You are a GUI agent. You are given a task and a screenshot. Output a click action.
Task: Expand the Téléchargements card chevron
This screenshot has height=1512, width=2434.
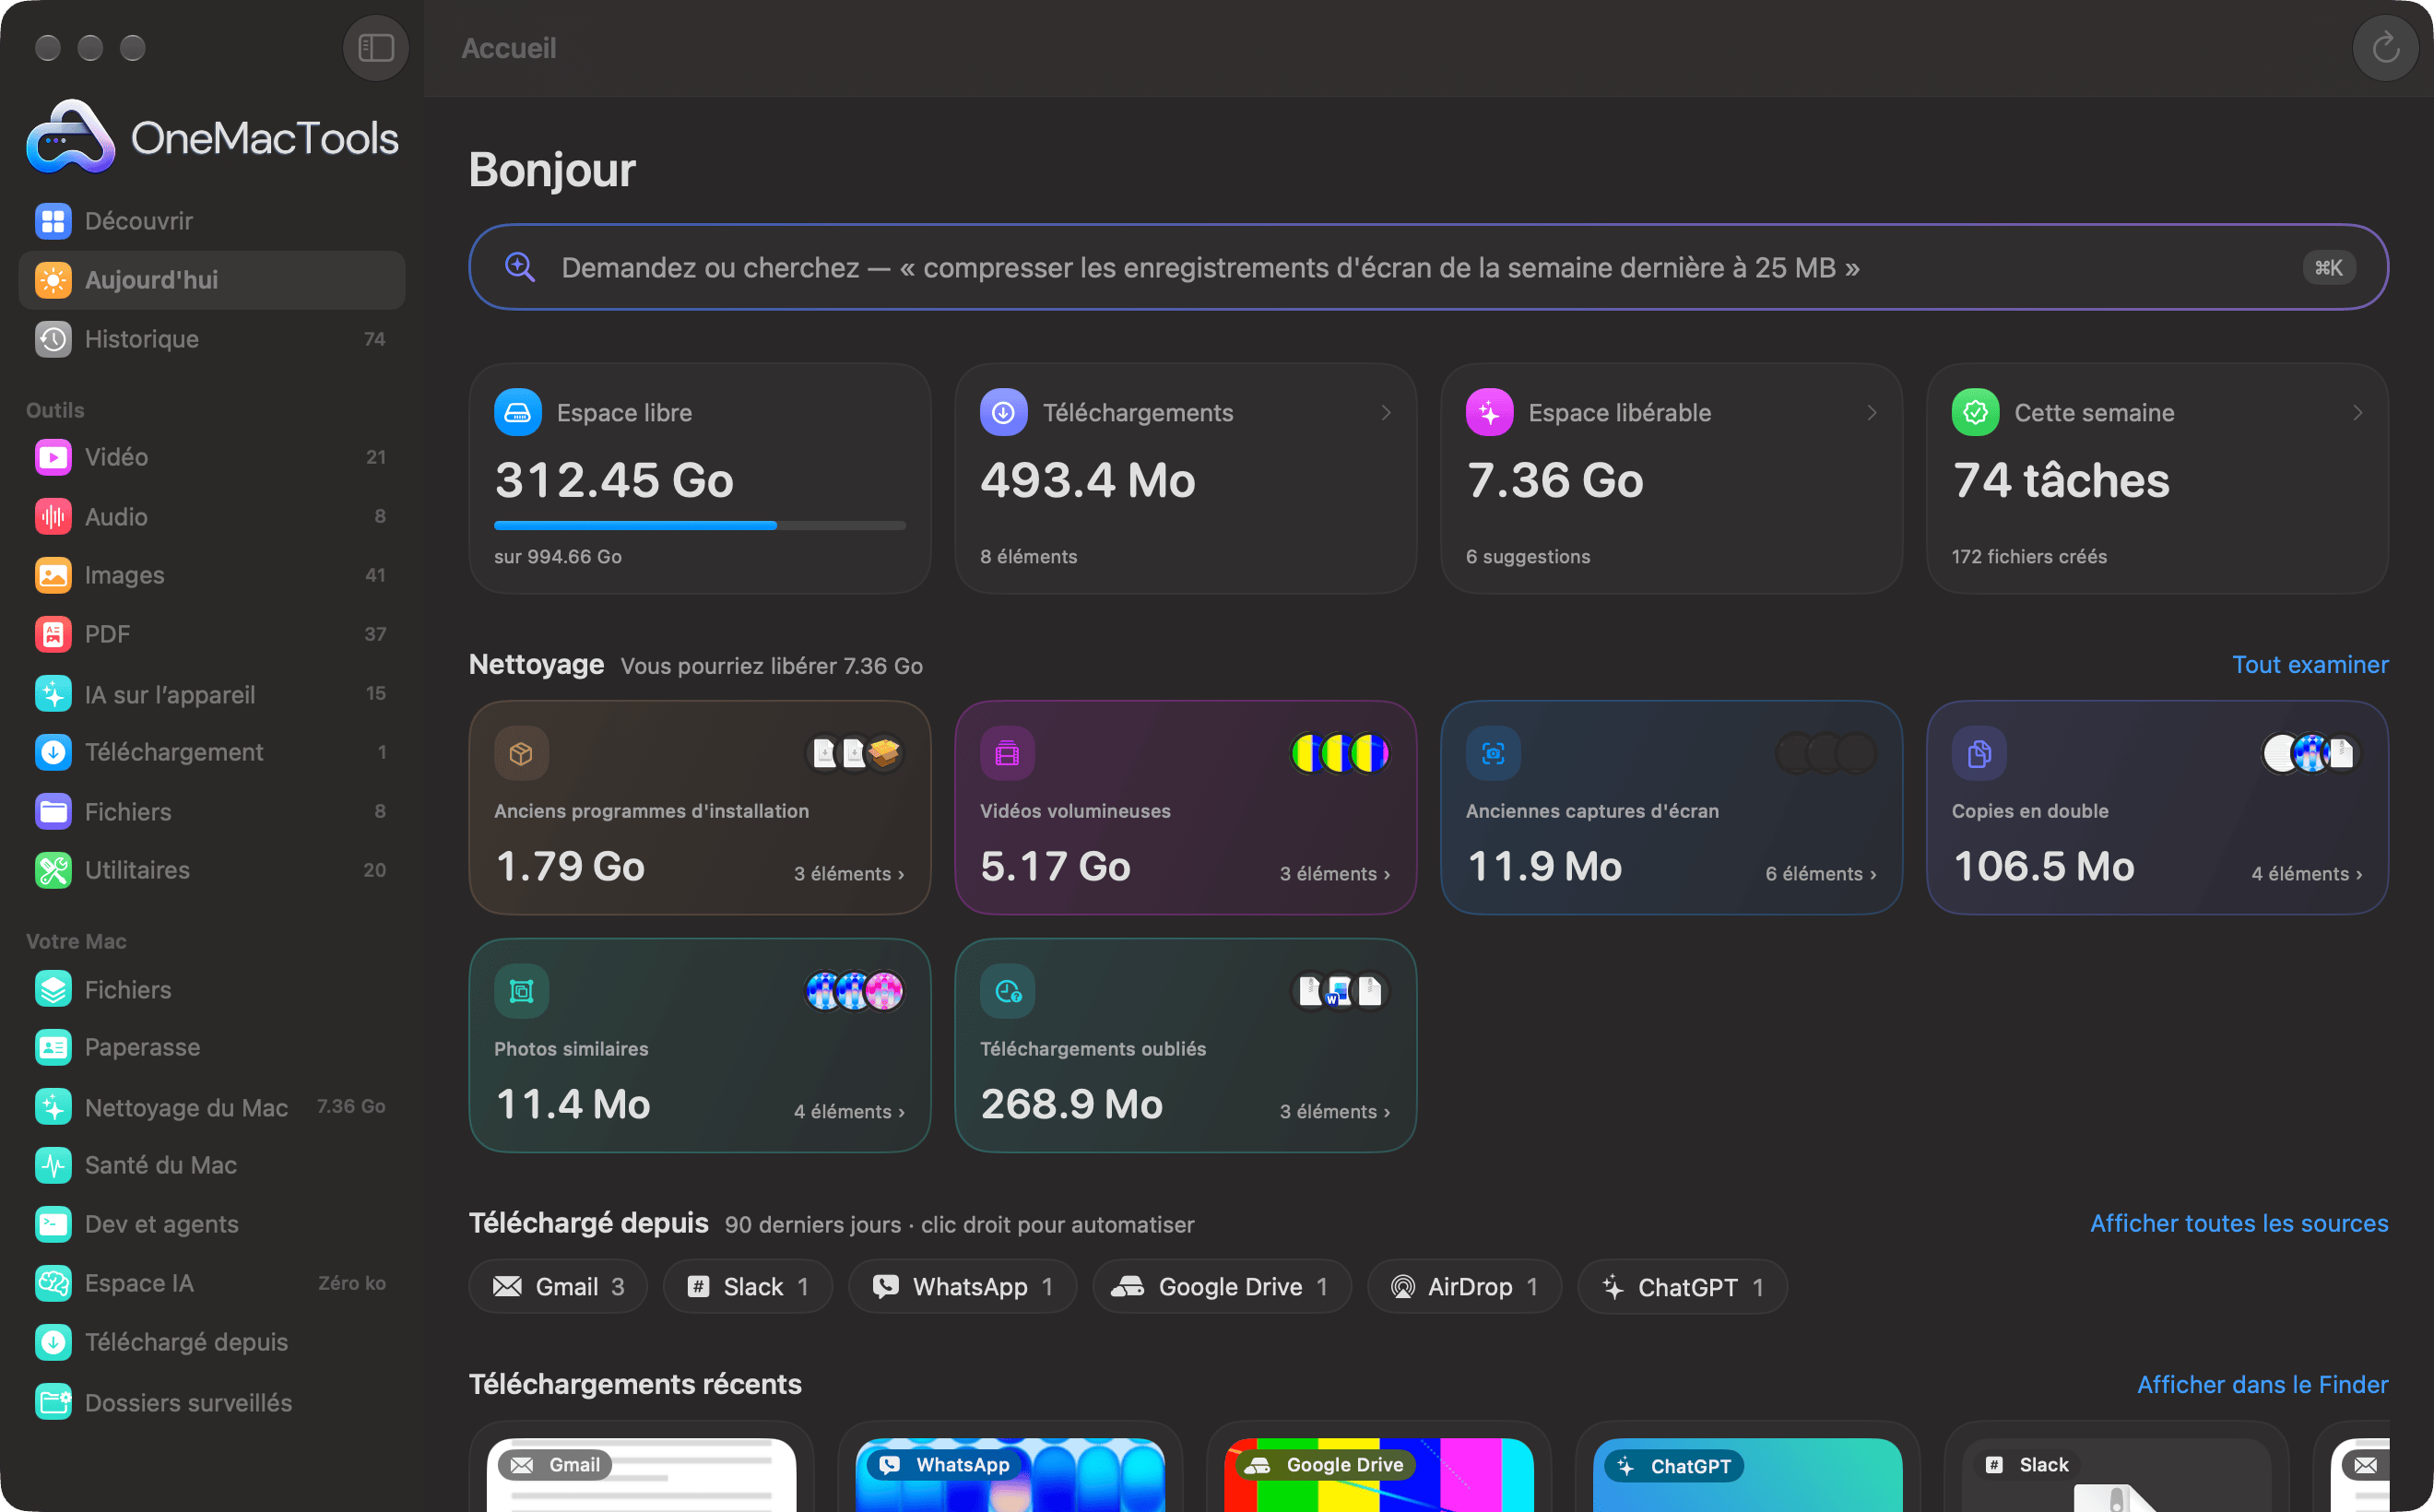[1386, 413]
